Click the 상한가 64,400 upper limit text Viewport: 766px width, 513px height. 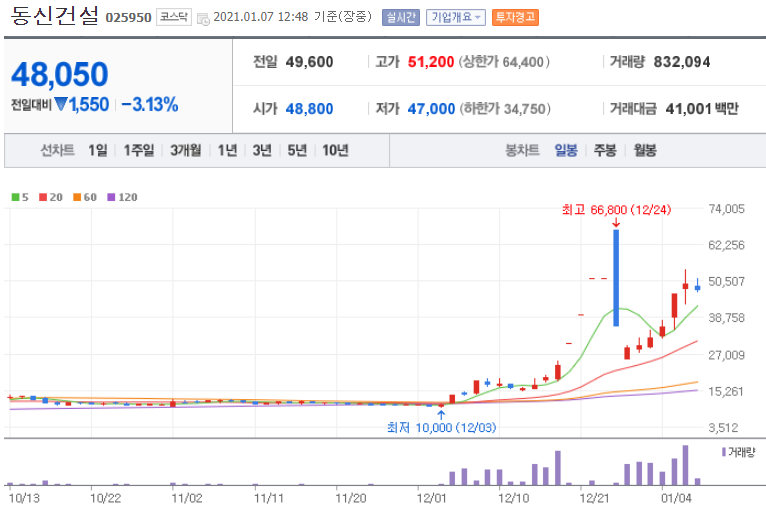(504, 62)
